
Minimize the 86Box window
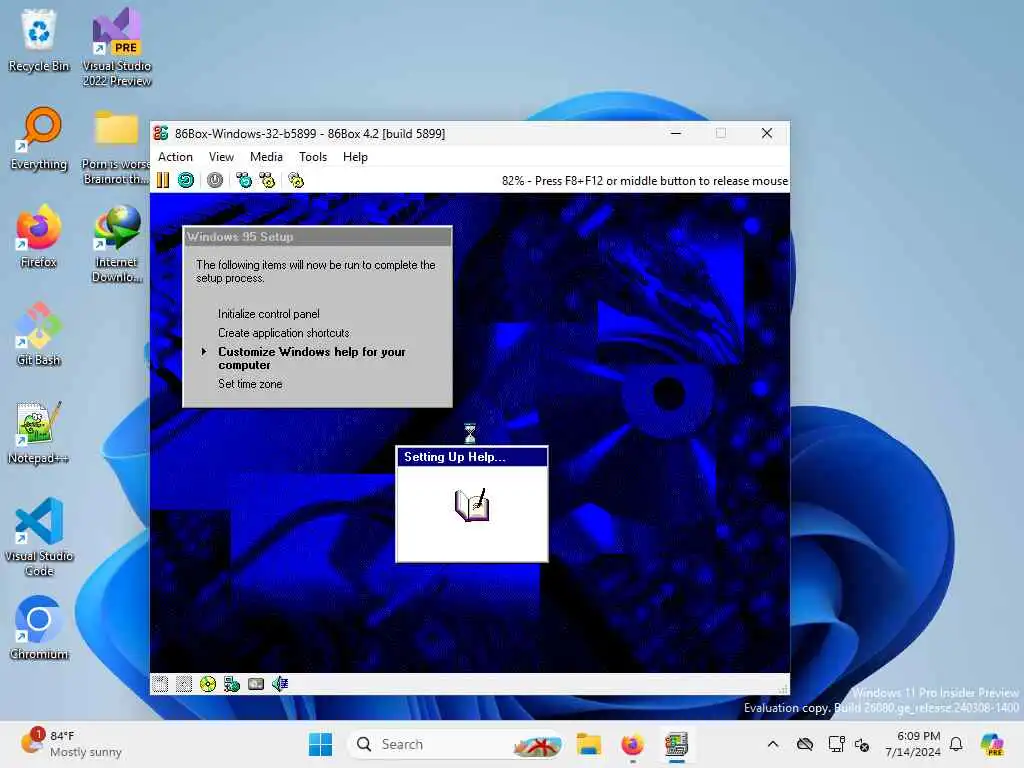coord(676,133)
